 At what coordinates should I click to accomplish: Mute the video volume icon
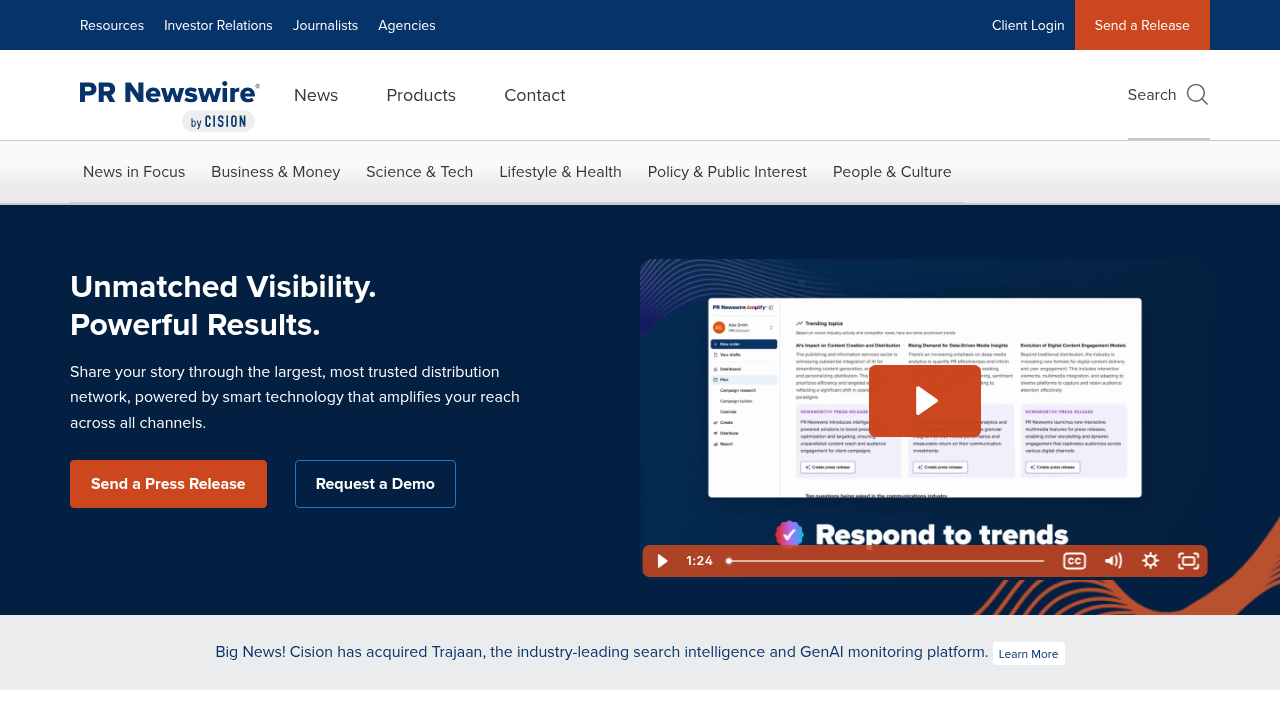[1113, 561]
